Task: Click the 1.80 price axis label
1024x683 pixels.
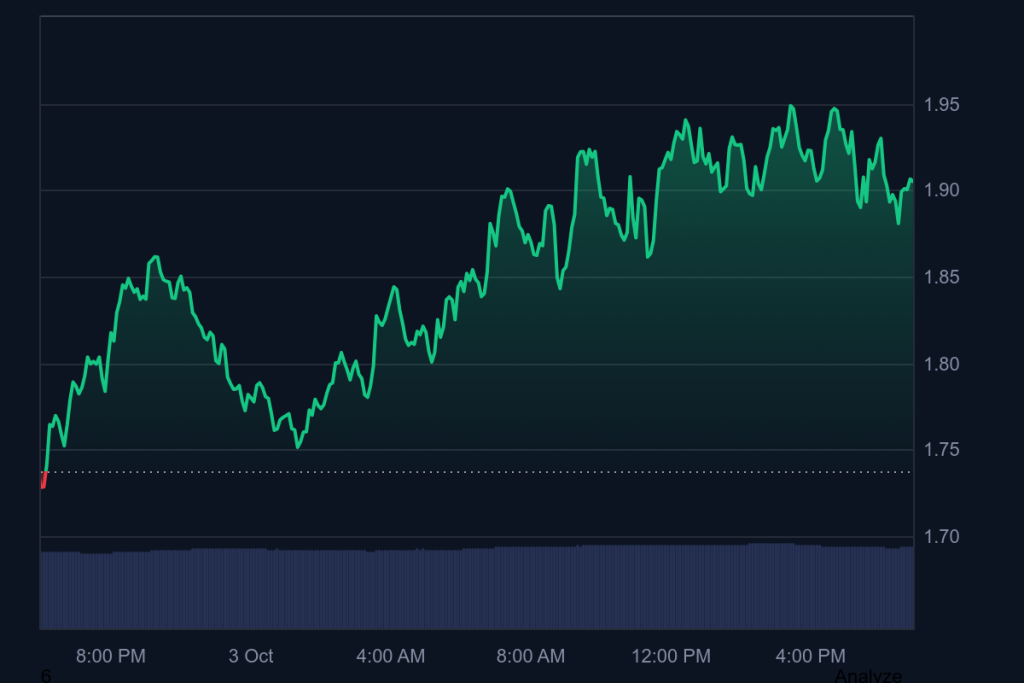Action: pyautogui.click(x=941, y=364)
